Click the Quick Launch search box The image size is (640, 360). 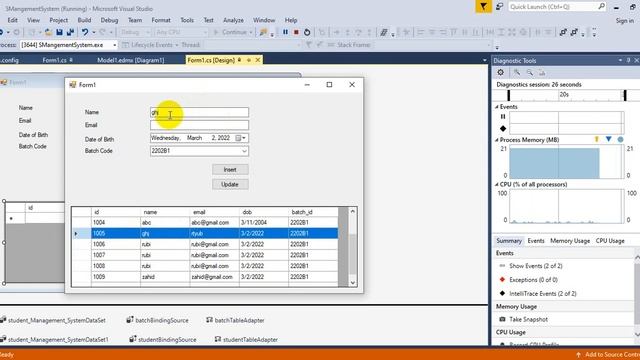pyautogui.click(x=553, y=7)
